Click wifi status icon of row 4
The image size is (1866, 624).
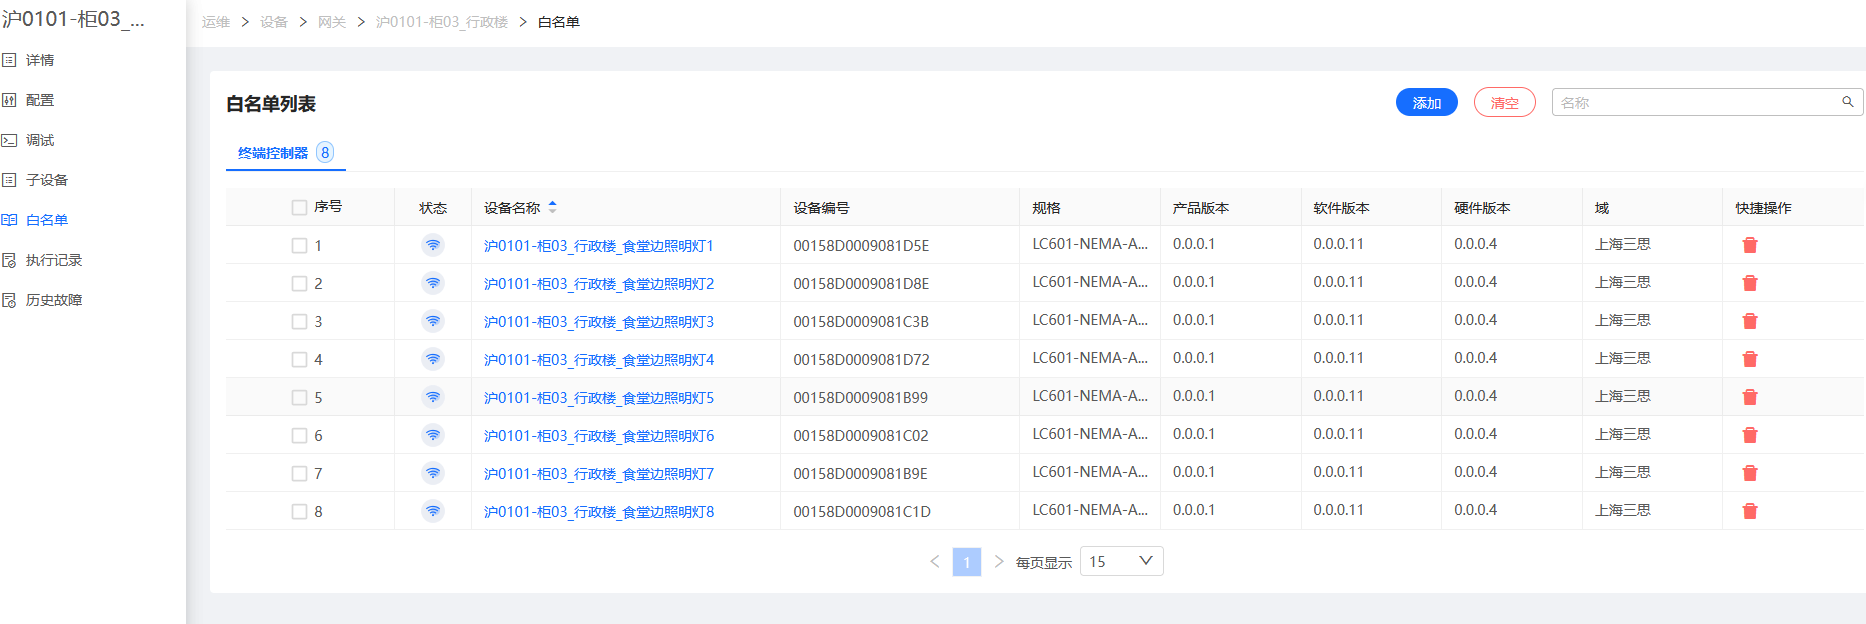433,359
